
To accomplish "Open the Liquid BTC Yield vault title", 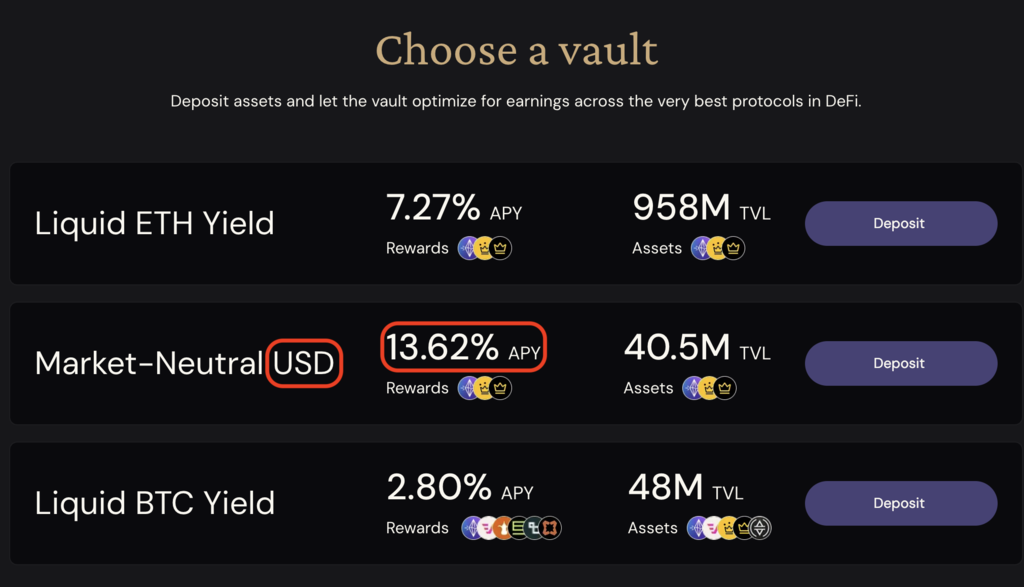I will click(x=154, y=503).
